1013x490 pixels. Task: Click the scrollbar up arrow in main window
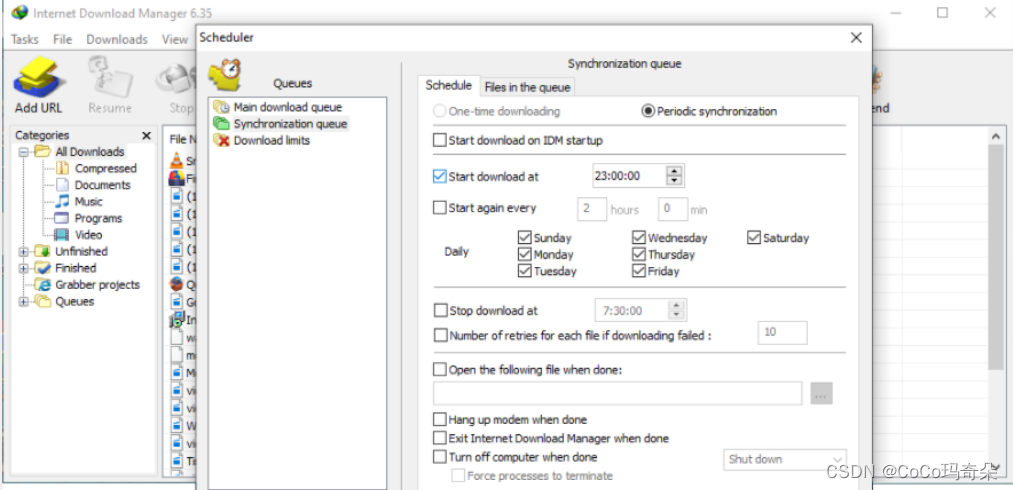996,135
